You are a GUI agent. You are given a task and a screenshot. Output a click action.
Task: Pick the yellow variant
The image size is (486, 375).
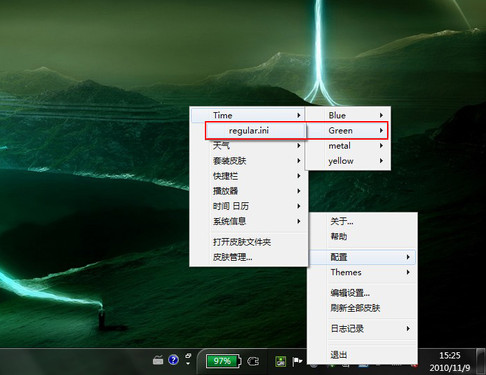click(348, 161)
